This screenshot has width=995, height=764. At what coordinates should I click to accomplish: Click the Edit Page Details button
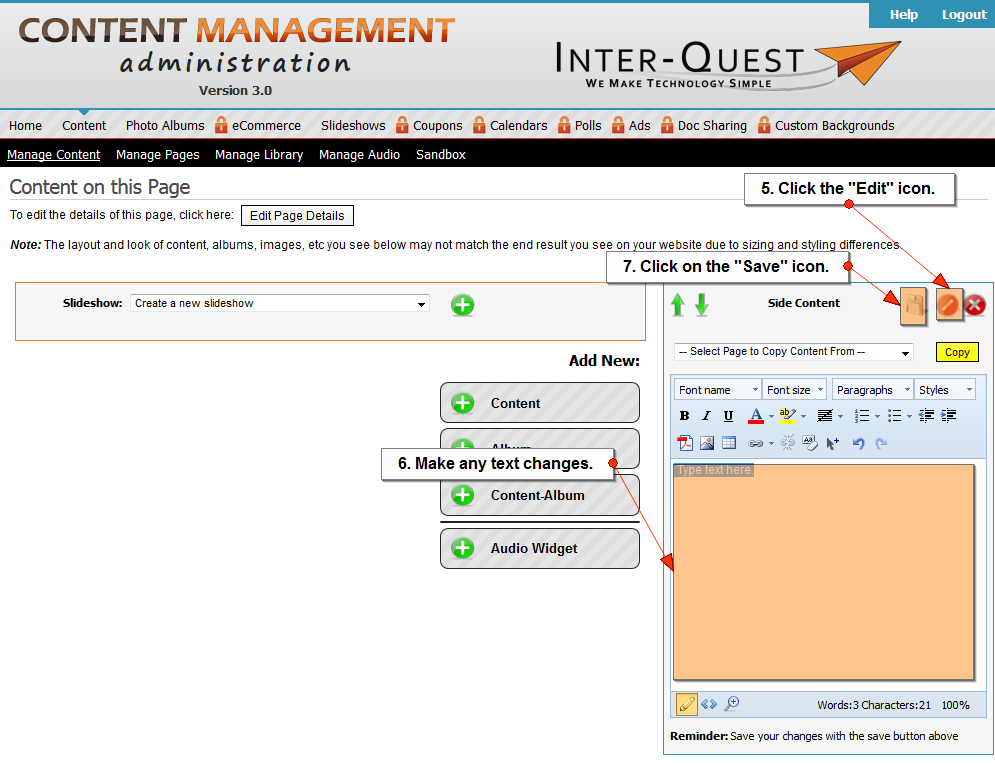[297, 216]
